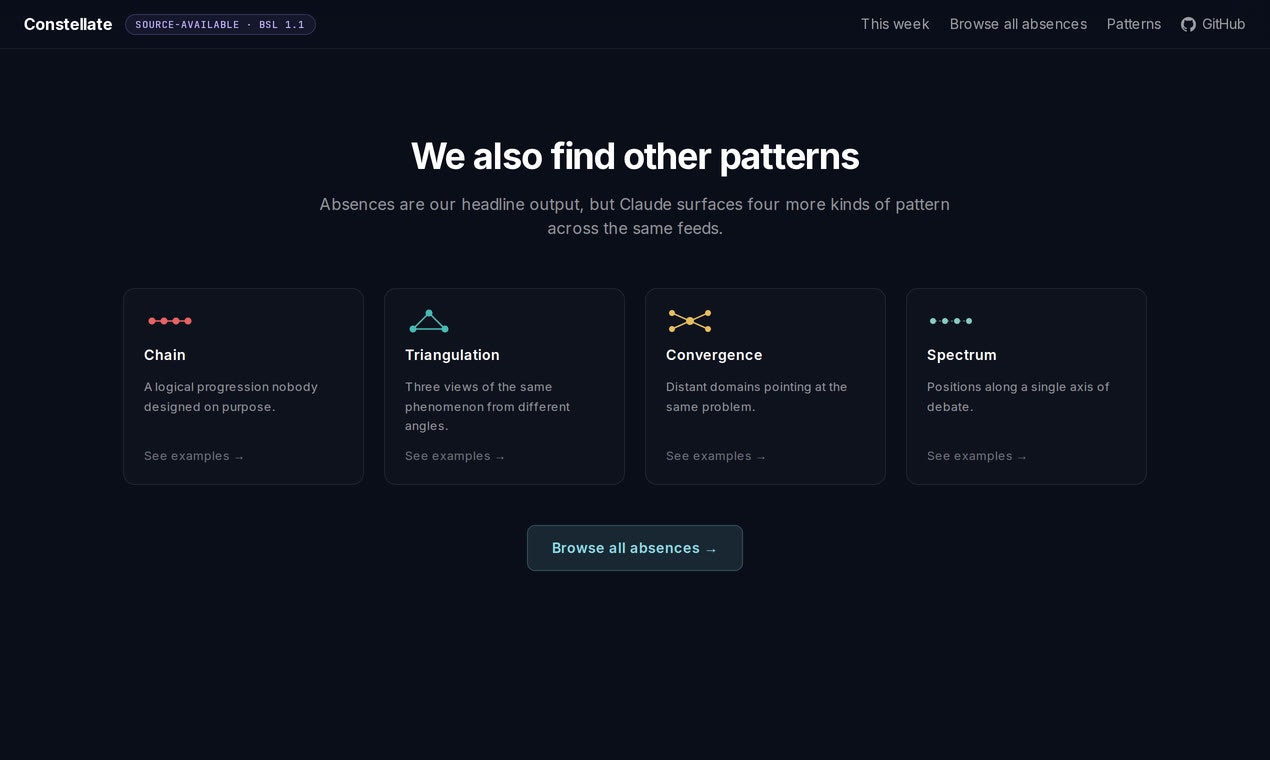Click the Triangulation pattern card
1270x760 pixels.
click(504, 387)
